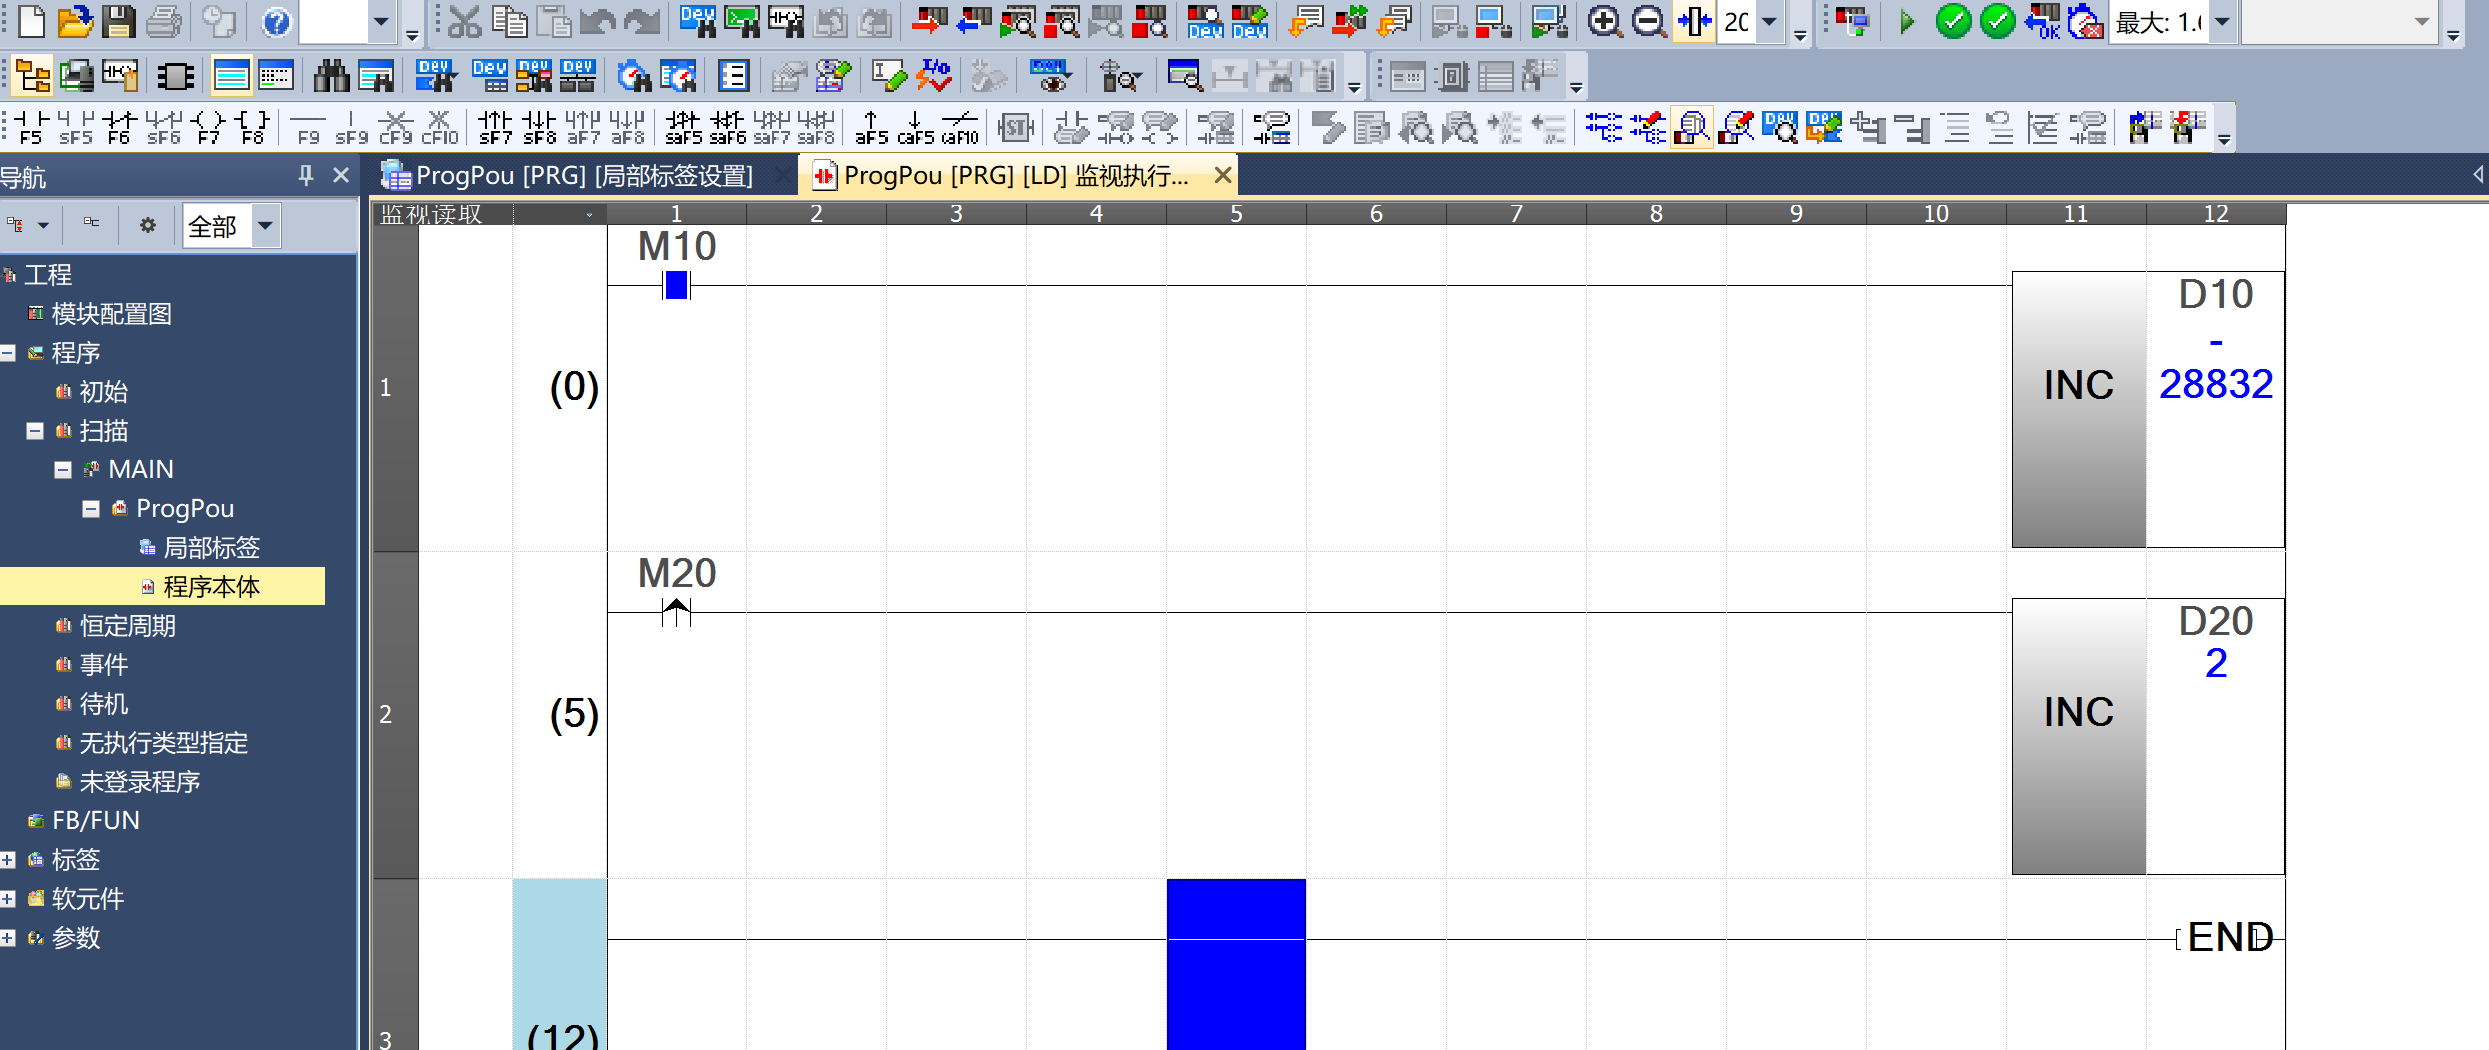Start simulation with the green play icon
This screenshot has height=1050, width=2489.
[x=1906, y=21]
